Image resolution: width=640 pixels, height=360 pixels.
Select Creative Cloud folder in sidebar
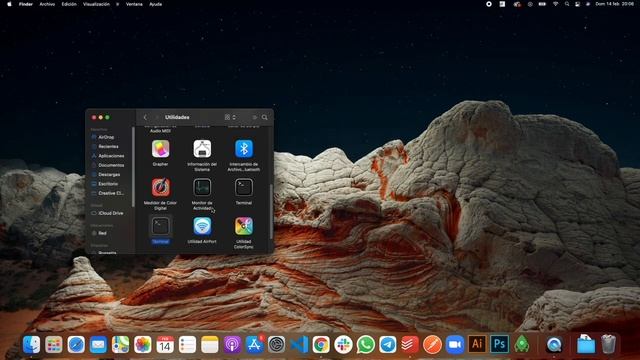pyautogui.click(x=111, y=193)
